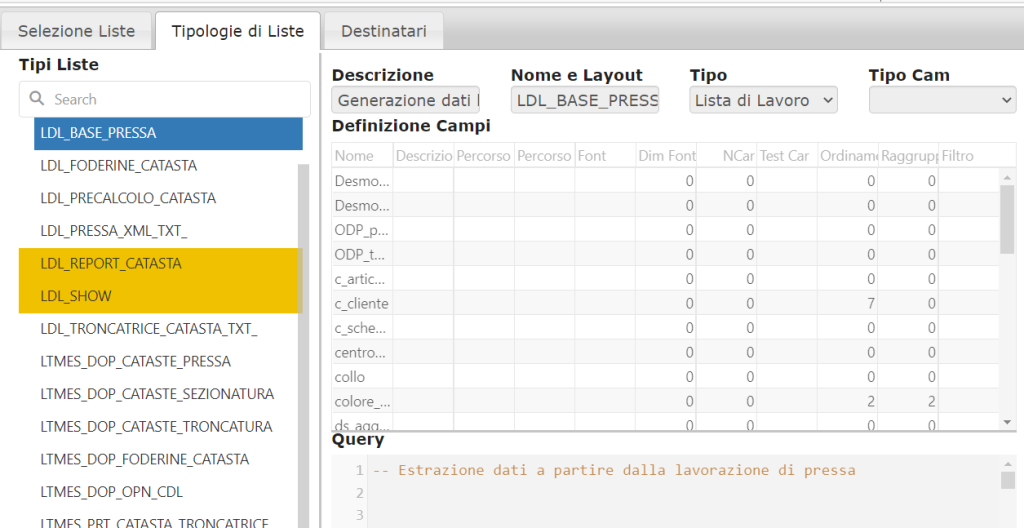
Task: Expand the Tipo Cam dropdown
Action: pos(941,100)
